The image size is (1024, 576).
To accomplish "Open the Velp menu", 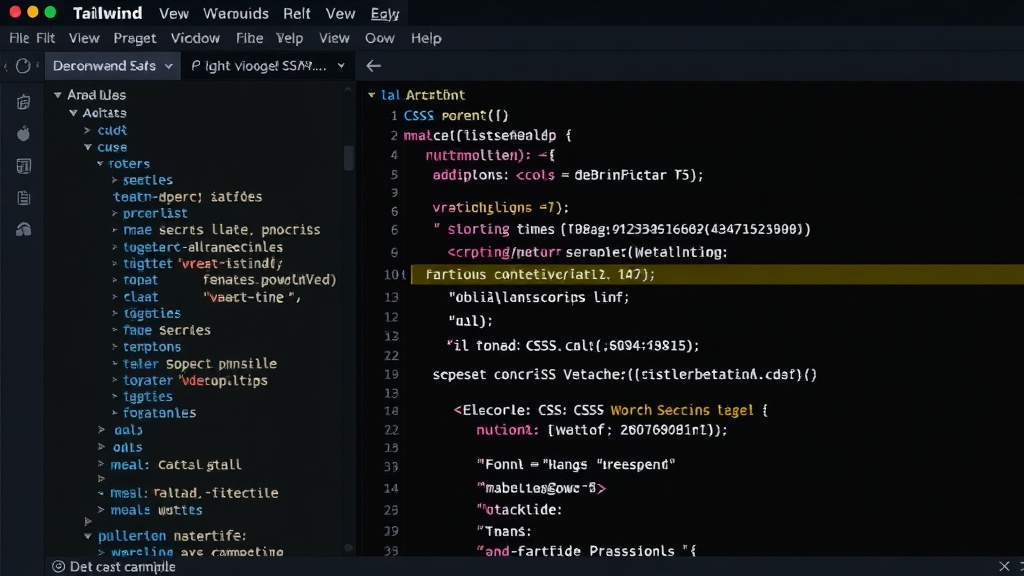I will click(289, 39).
